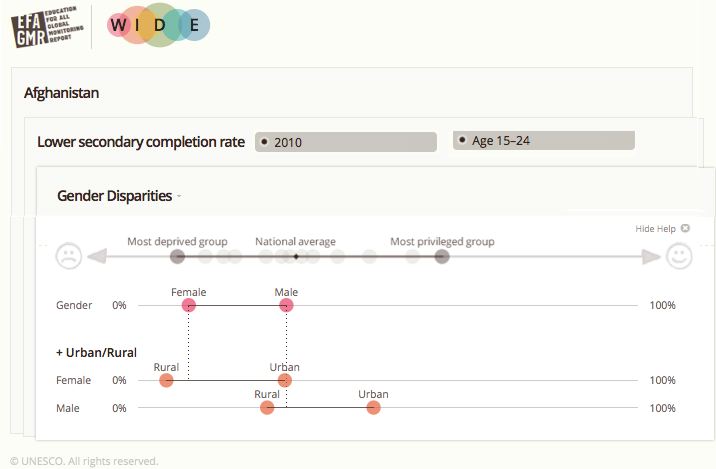Viewport: 716px width, 469px height.
Task: Select the Age 15–24 option
Action: (543, 141)
